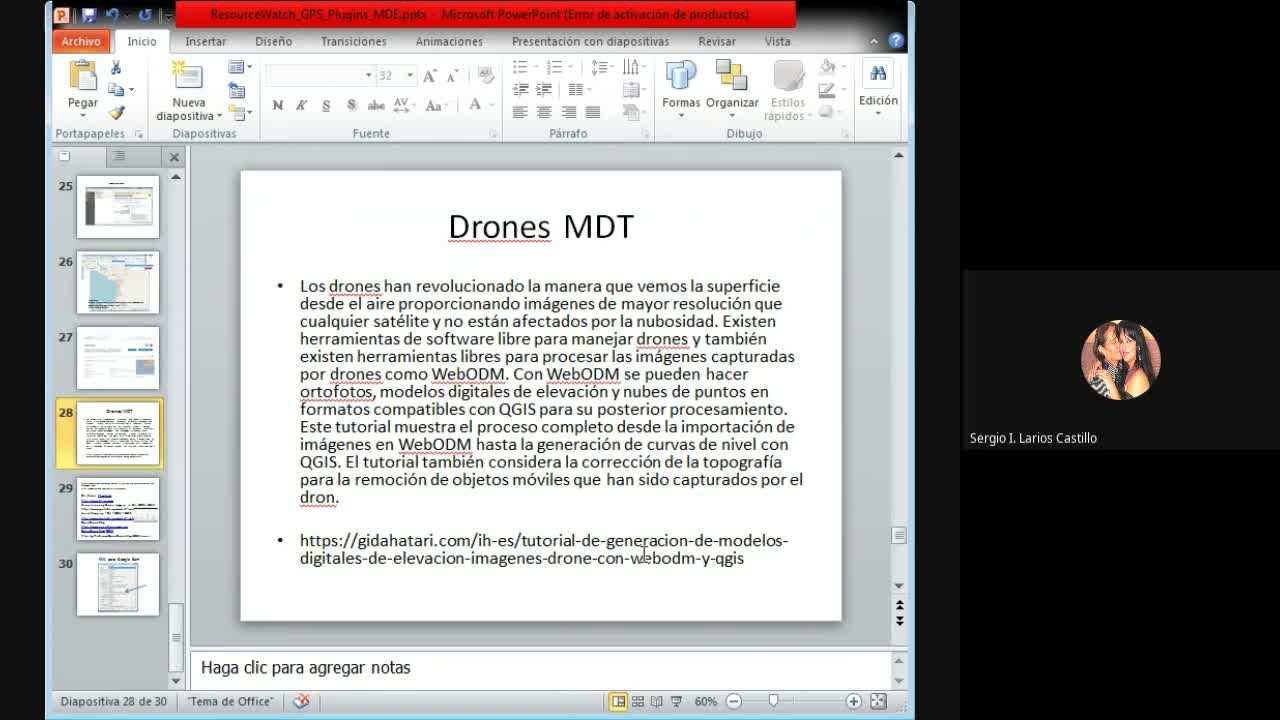The width and height of the screenshot is (1280, 720).
Task: Toggle align text left
Action: click(520, 112)
